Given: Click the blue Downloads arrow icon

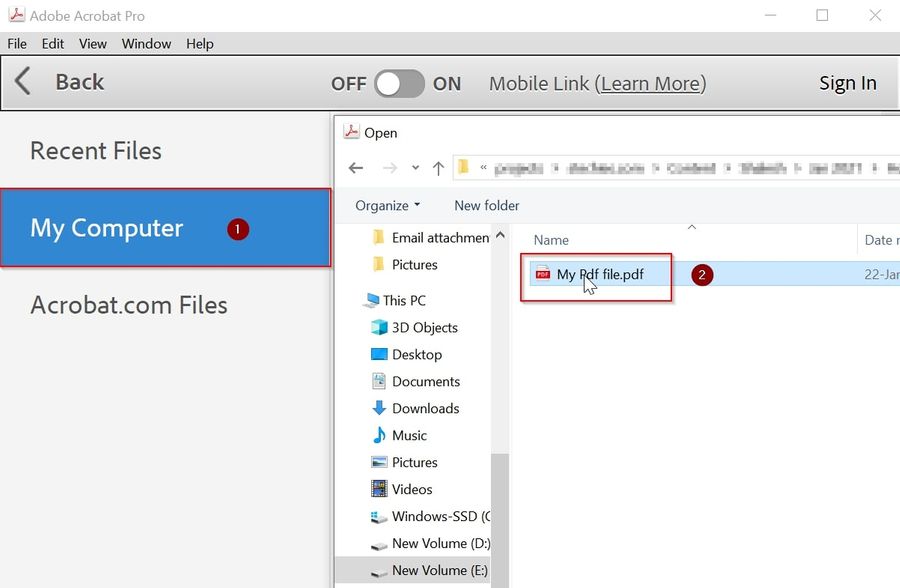Looking at the screenshot, I should tap(379, 408).
